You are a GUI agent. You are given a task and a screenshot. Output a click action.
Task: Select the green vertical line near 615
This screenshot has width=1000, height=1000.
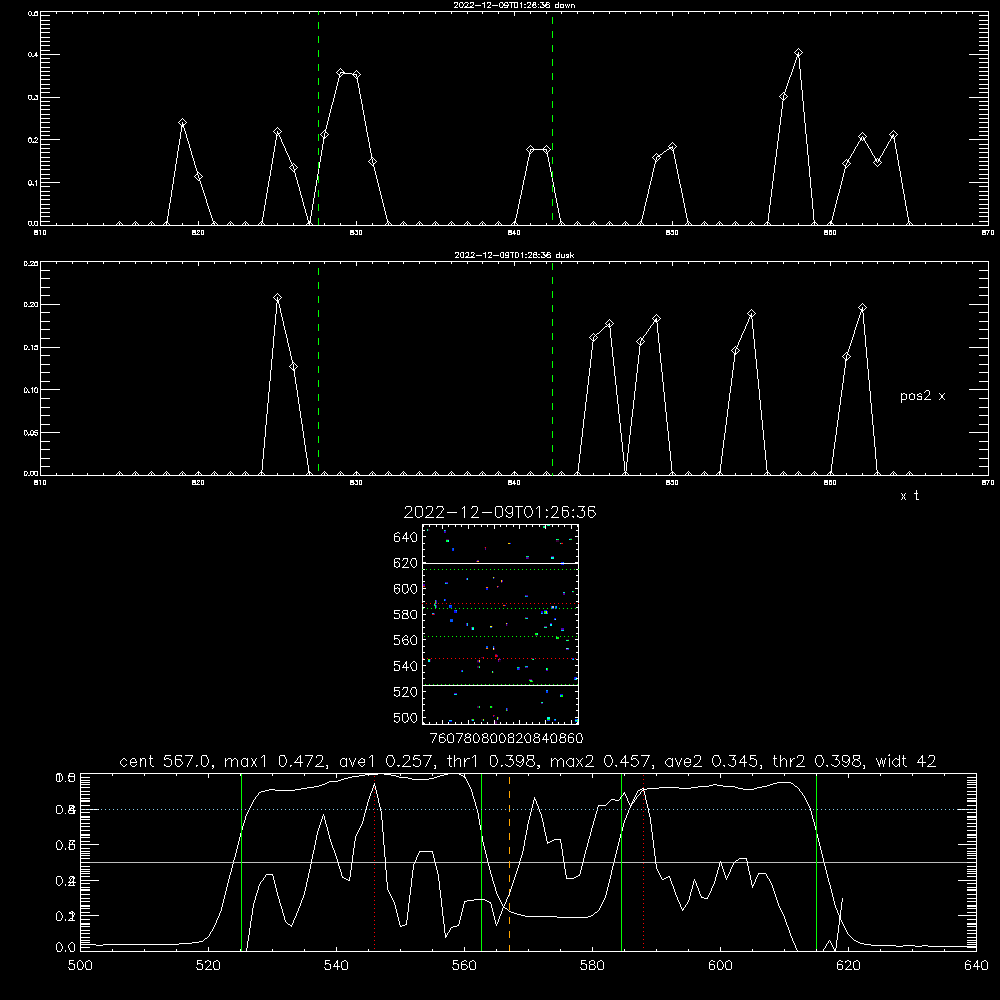coord(816,861)
